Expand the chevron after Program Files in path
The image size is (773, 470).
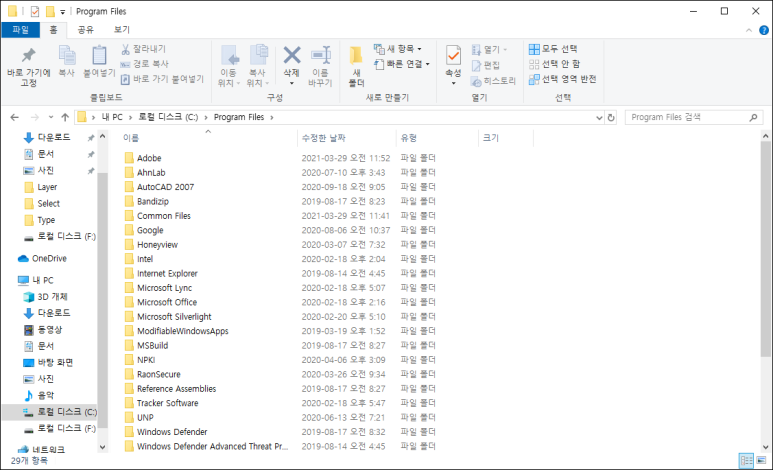coord(272,117)
